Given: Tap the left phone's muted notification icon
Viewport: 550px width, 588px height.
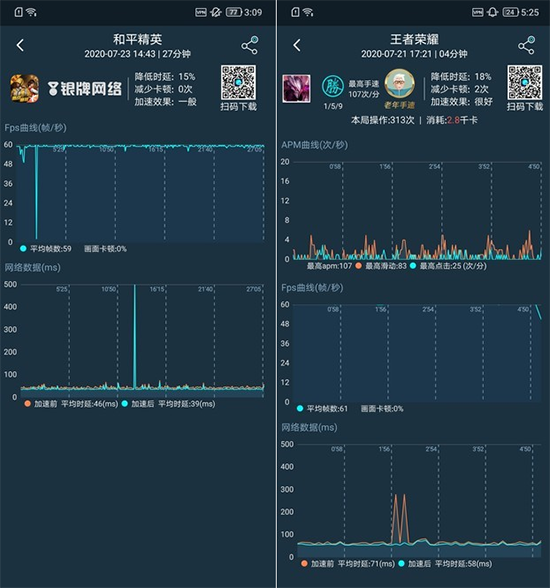Looking at the screenshot, I should (x=216, y=12).
